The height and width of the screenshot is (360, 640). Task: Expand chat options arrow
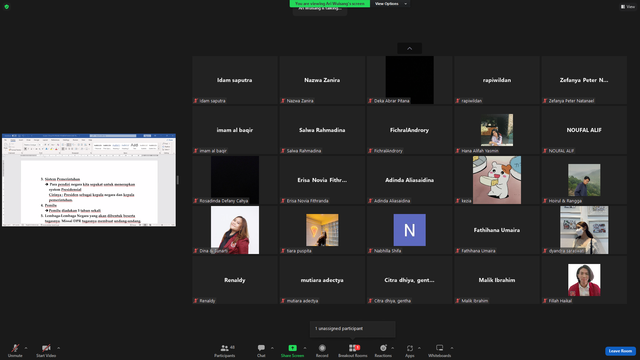(272, 348)
